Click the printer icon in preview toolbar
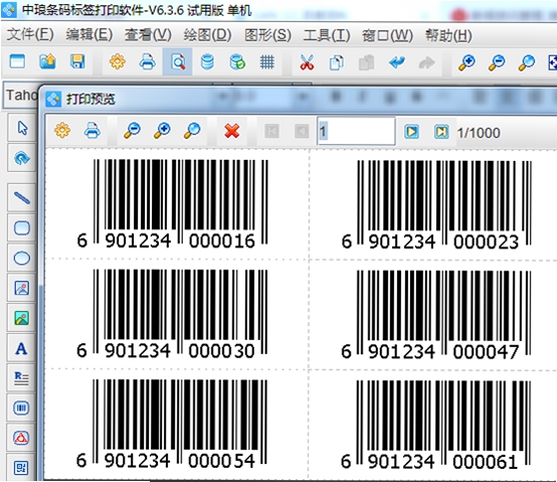Screen dimensions: 557x482 click(x=92, y=131)
